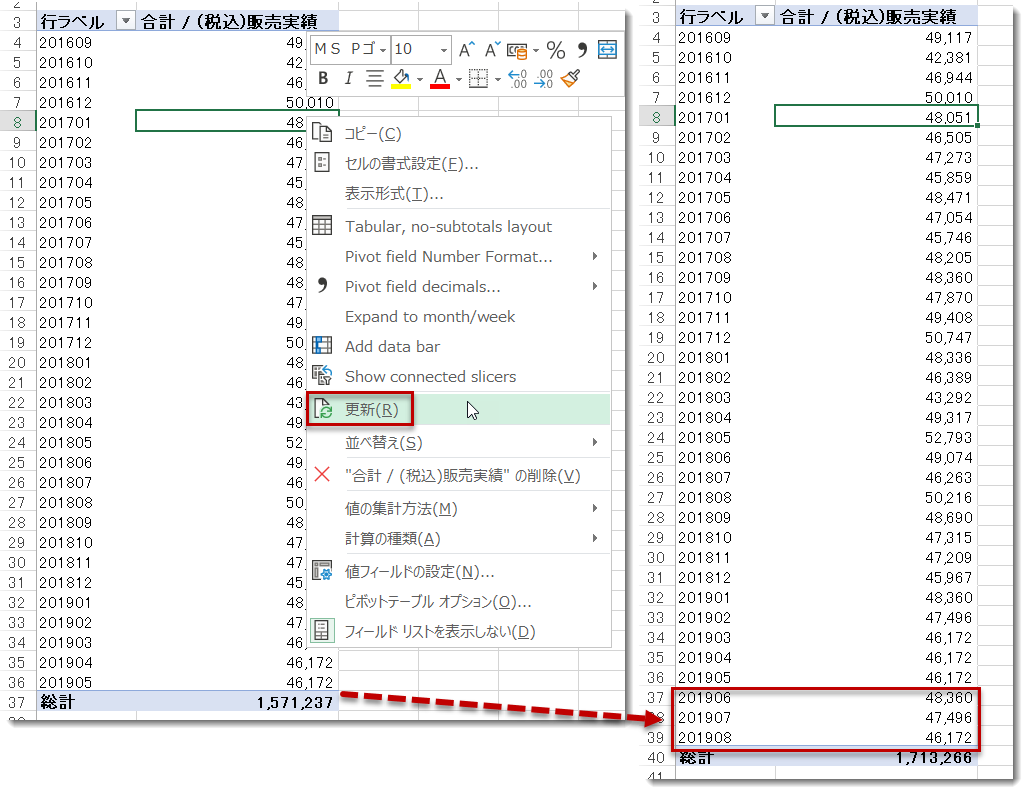Select Show connected slicers entry
Viewport: 1028px width, 794px height.
coord(459,376)
